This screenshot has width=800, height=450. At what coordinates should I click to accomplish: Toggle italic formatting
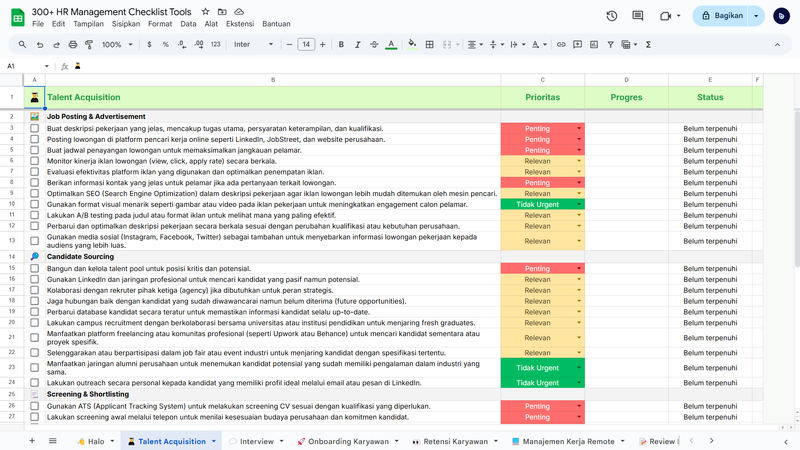tap(358, 45)
